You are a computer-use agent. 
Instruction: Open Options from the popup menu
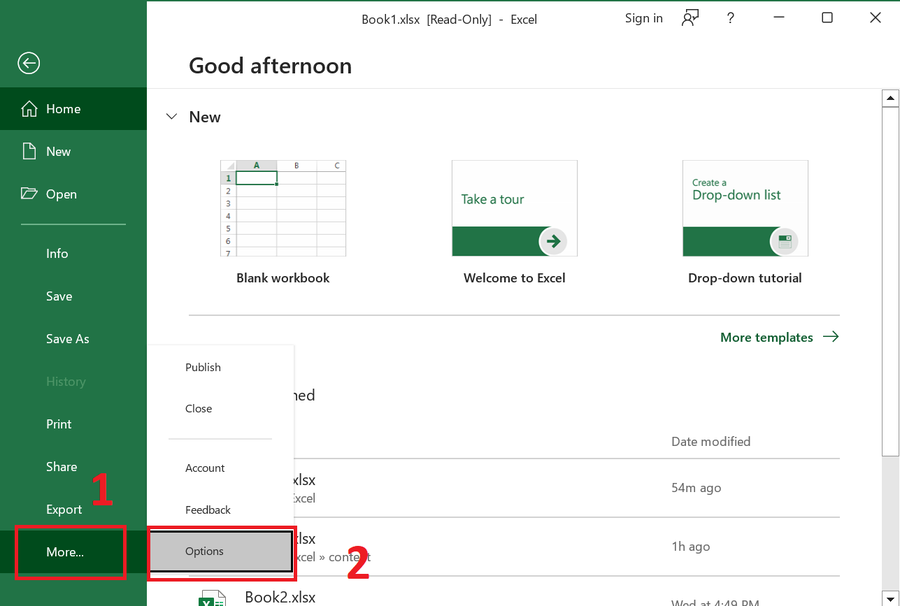tap(221, 551)
